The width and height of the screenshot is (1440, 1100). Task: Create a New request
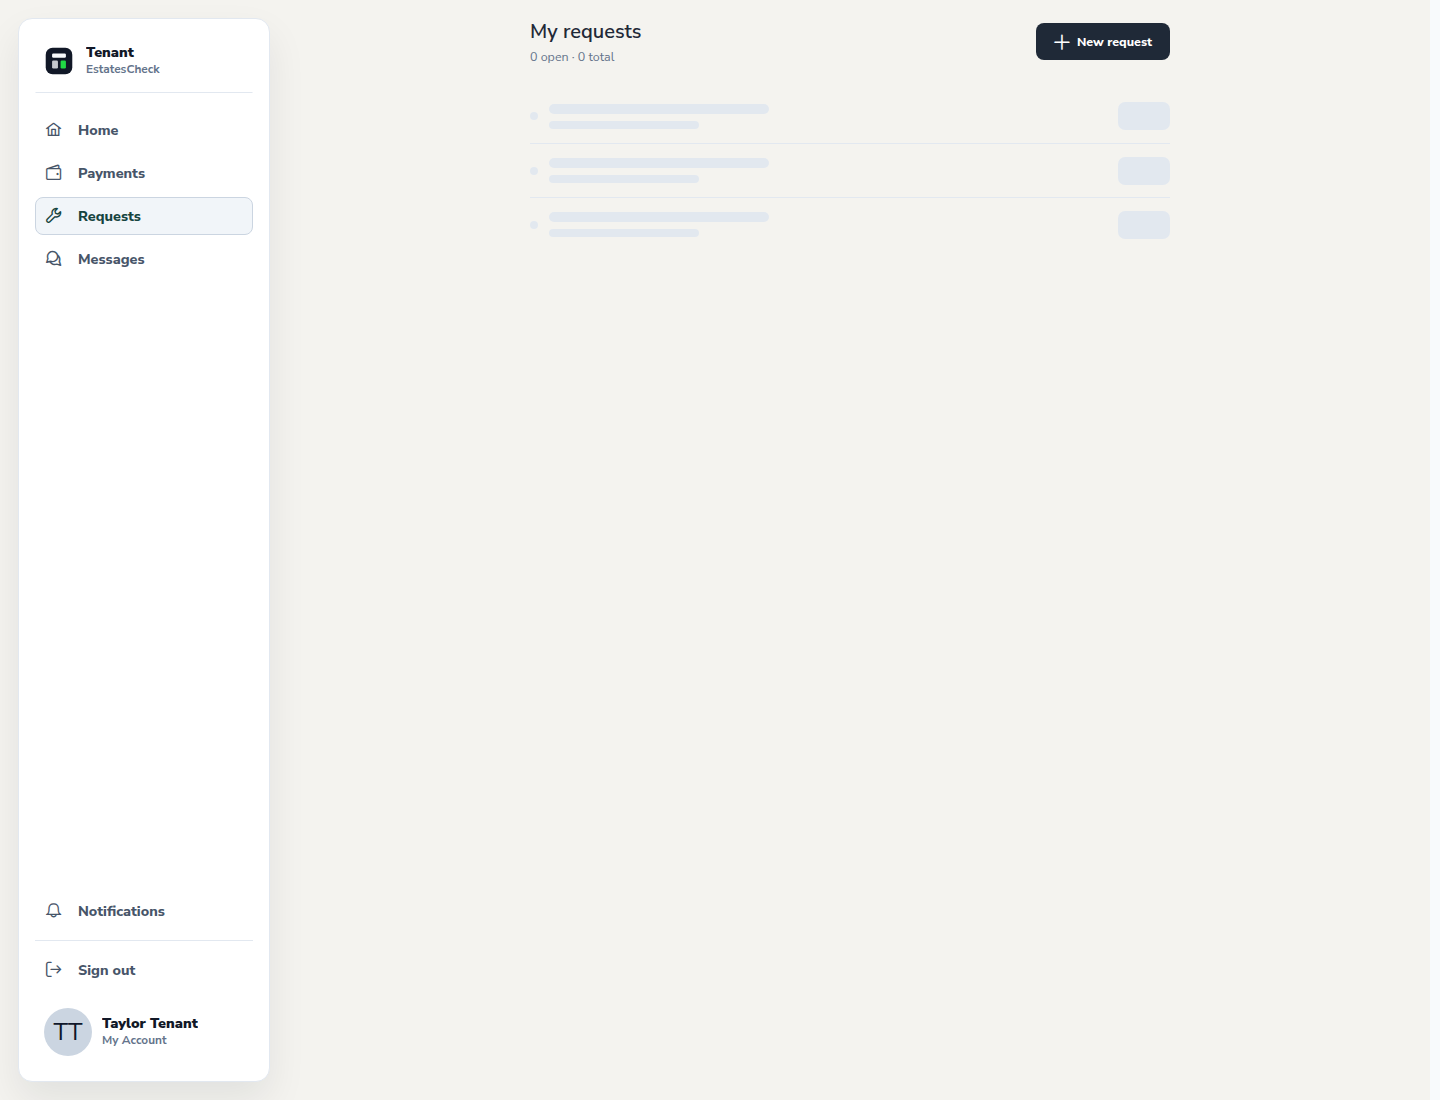[x=1103, y=42]
